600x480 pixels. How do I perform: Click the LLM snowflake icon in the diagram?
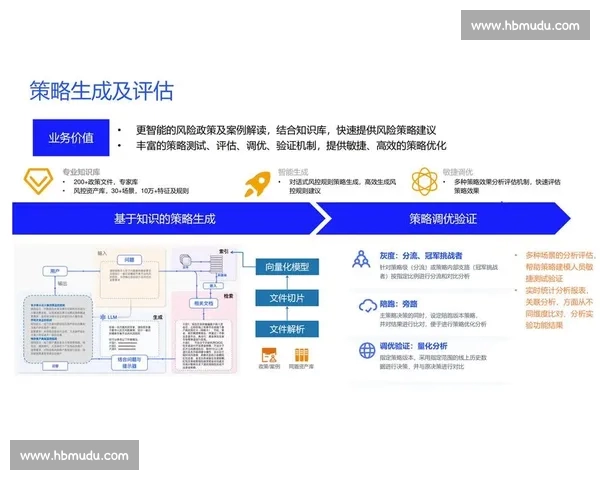[103, 317]
